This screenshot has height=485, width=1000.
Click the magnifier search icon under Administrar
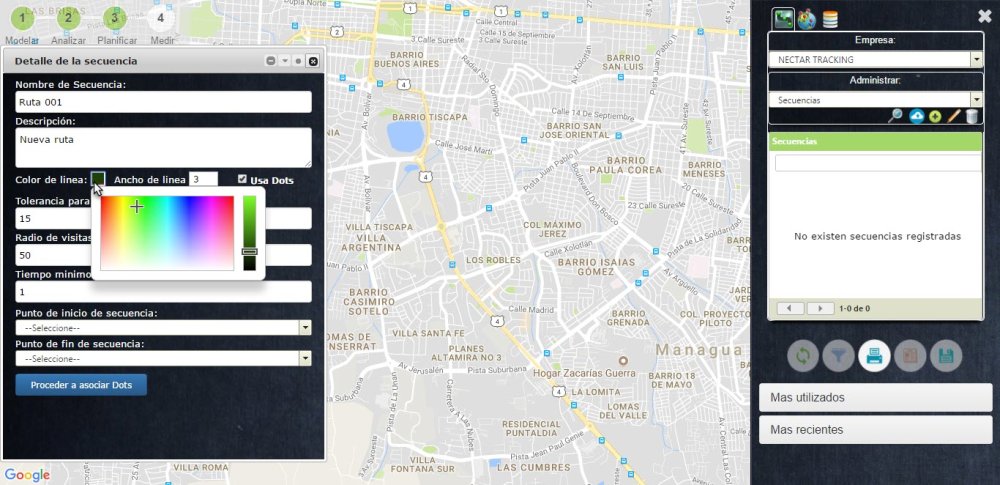click(895, 116)
